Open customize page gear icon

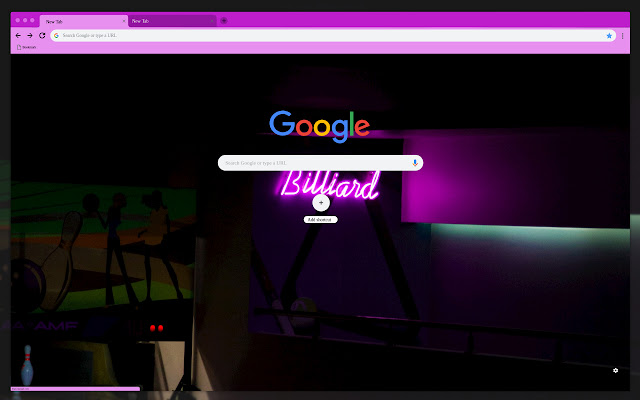tap(616, 371)
